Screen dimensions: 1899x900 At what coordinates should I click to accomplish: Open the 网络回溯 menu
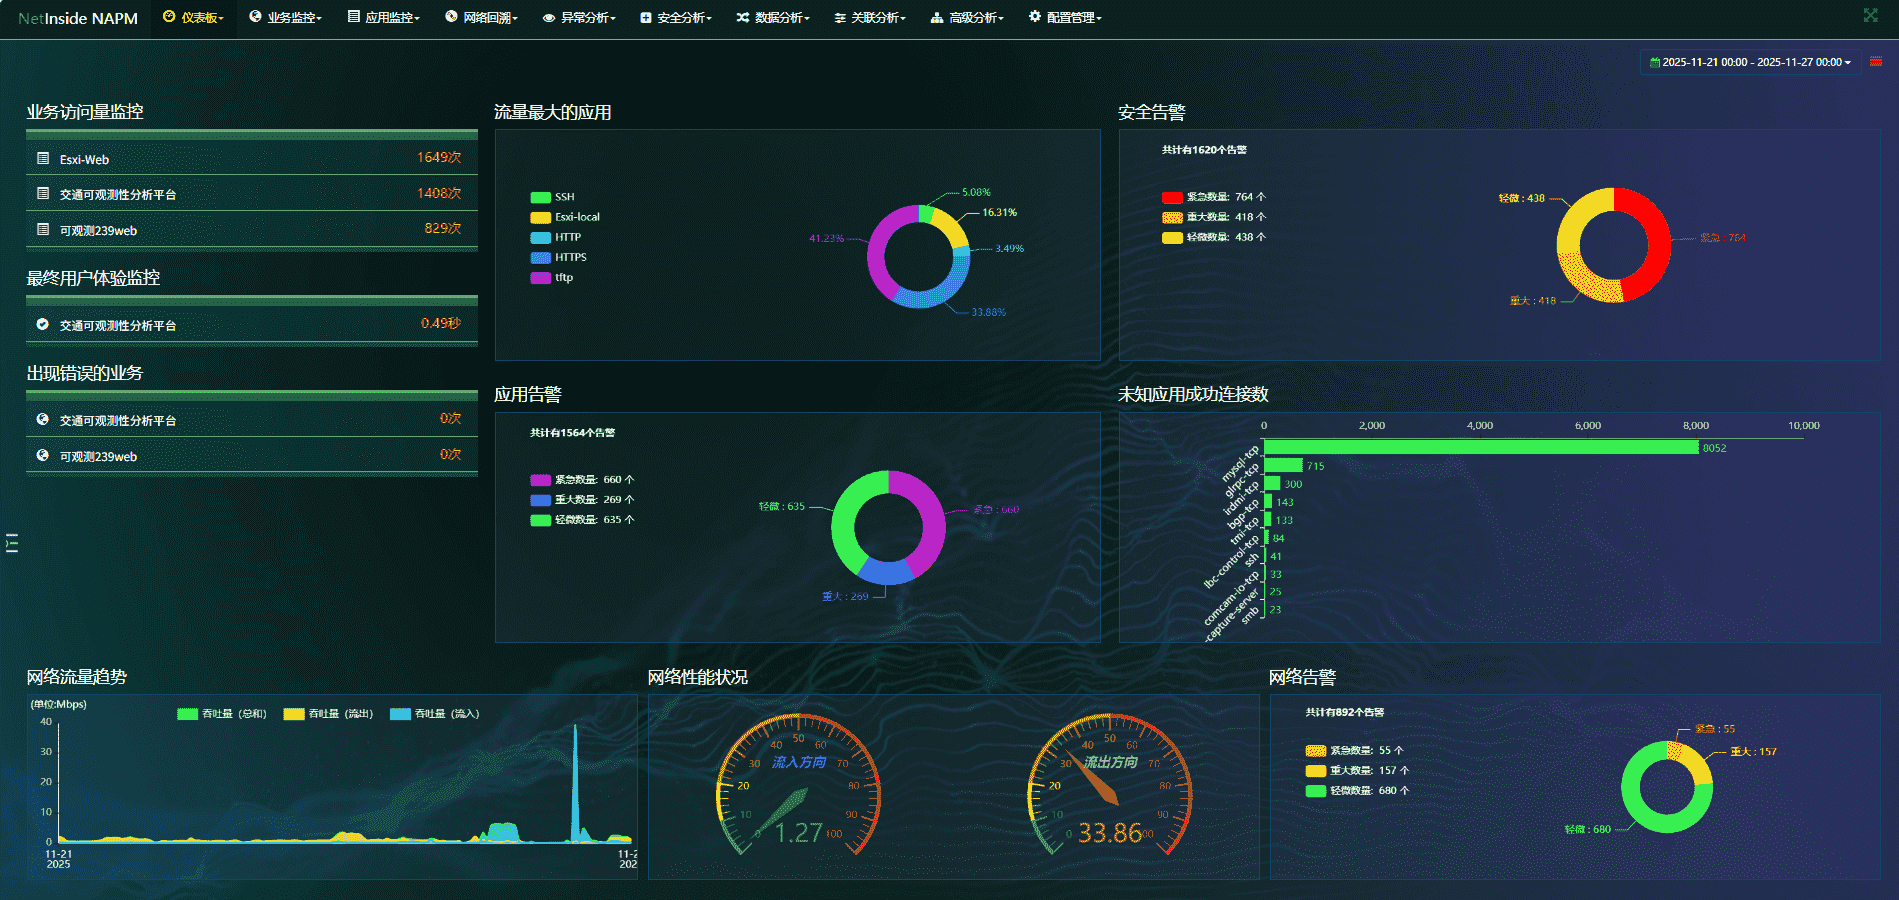pos(481,18)
